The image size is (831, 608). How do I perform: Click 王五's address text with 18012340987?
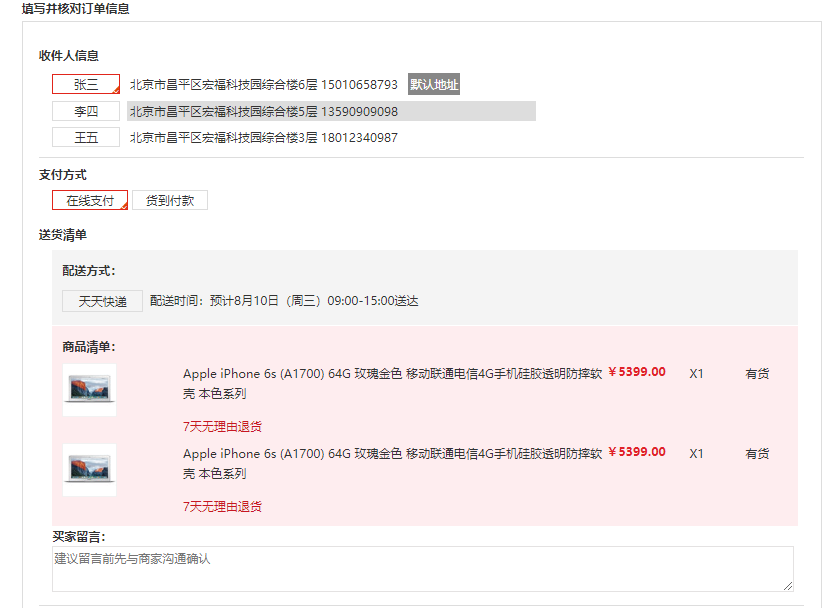coord(263,138)
